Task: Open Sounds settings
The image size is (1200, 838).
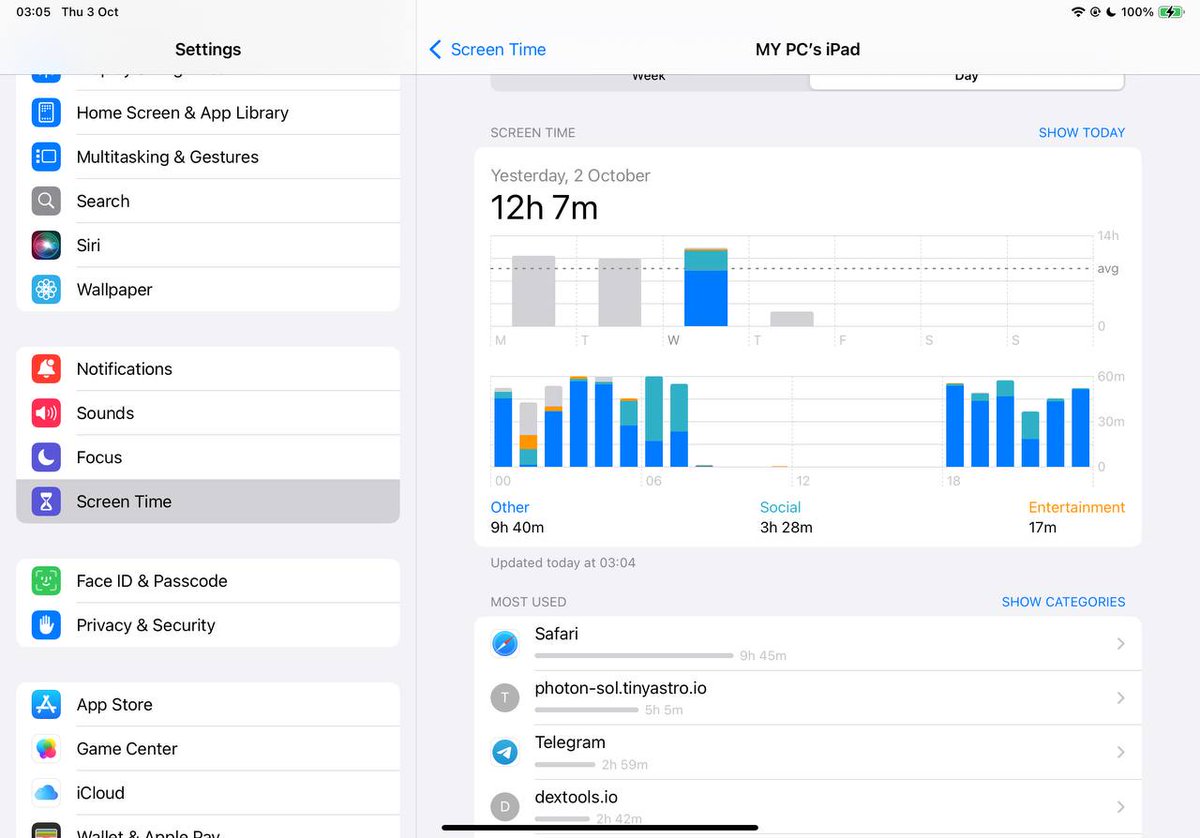Action: tap(208, 413)
